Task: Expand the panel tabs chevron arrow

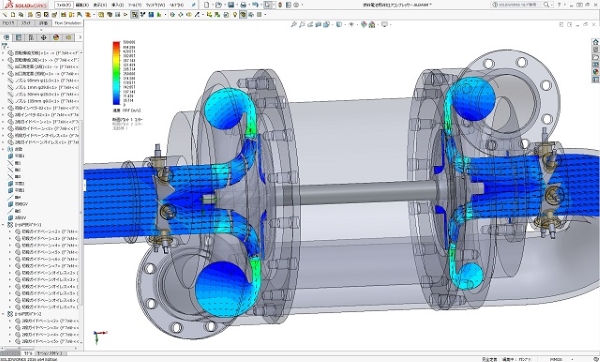Action: tap(80, 38)
